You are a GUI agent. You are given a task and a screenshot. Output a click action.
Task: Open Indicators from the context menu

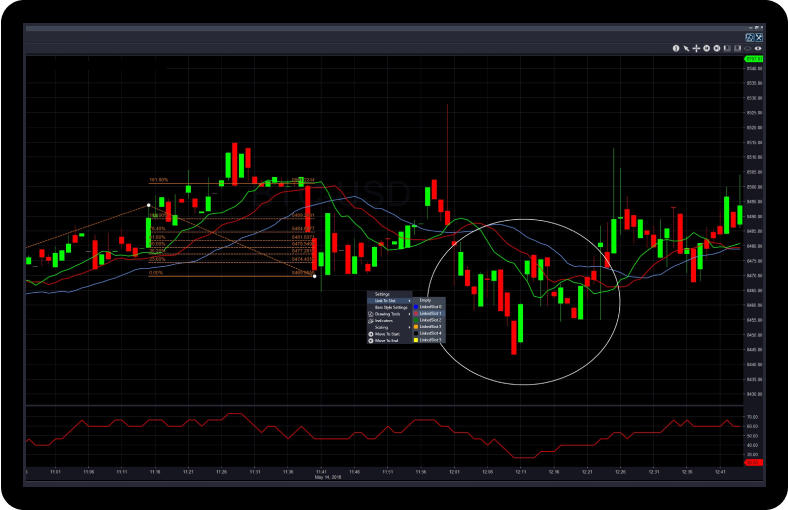tap(384, 321)
